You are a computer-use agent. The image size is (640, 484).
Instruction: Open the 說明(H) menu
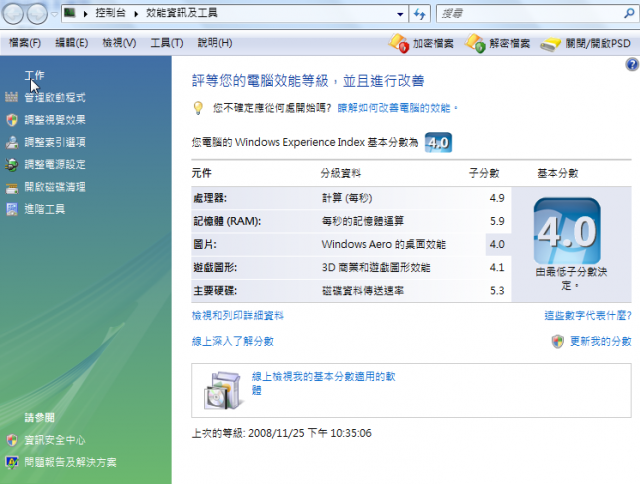tap(215, 43)
